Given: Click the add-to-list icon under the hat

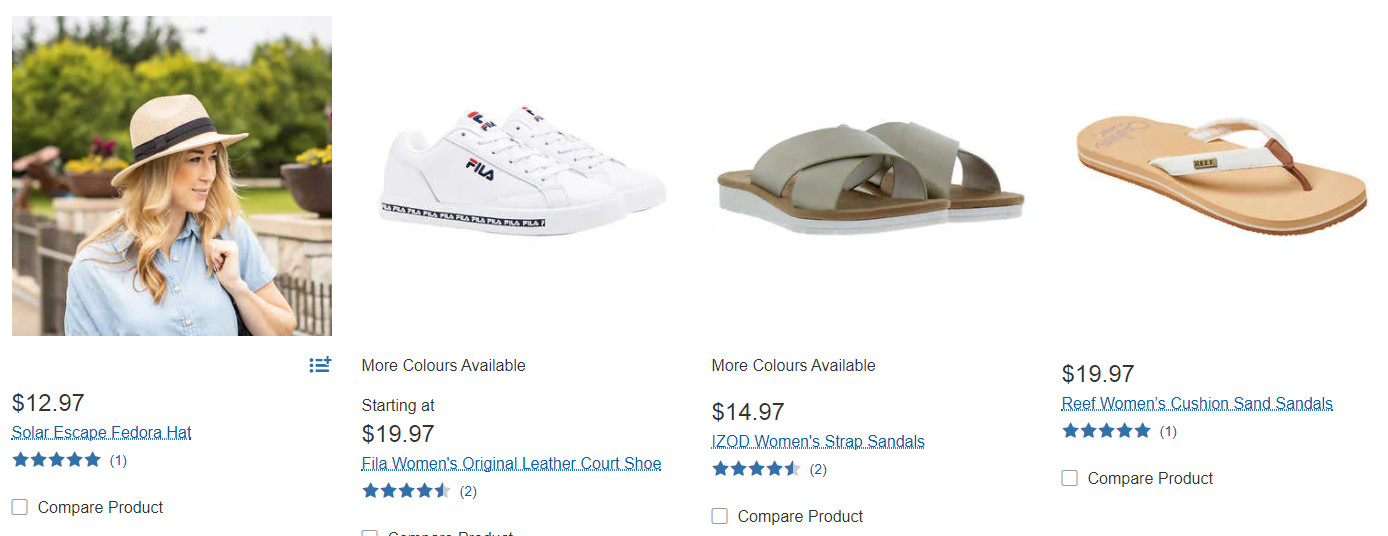Looking at the screenshot, I should pos(320,365).
